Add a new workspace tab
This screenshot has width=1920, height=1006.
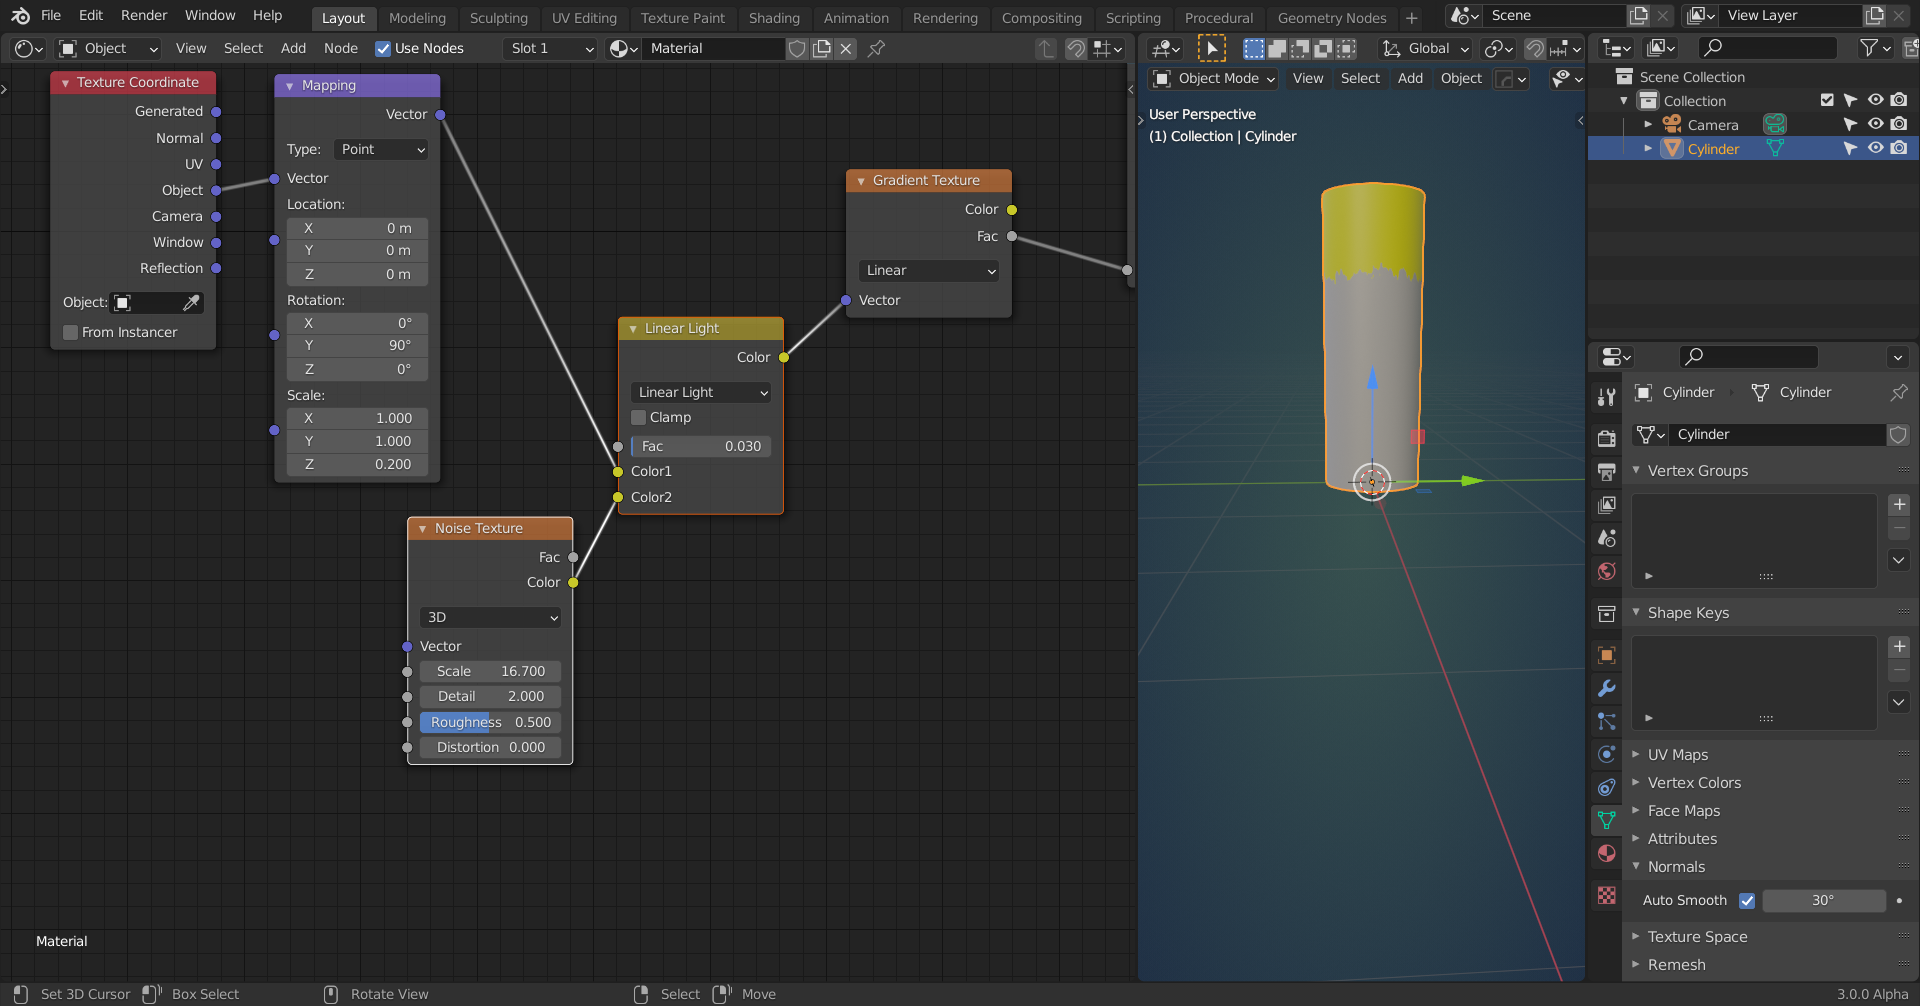pos(1411,18)
